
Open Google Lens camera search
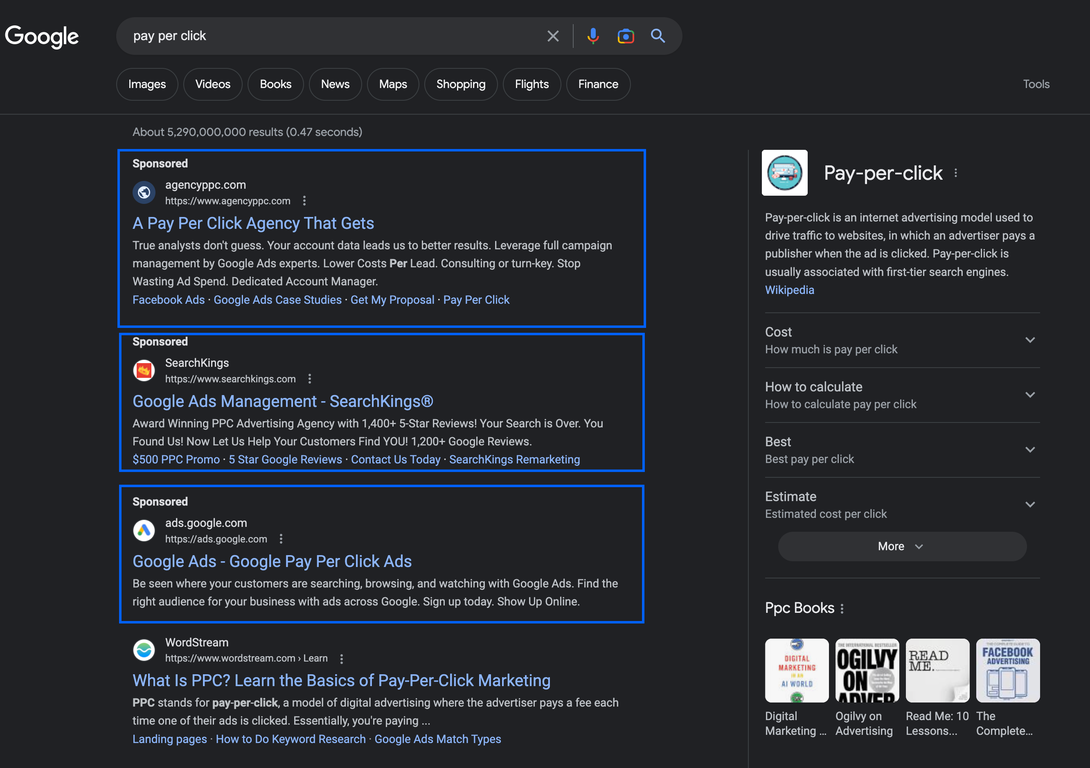tap(626, 36)
